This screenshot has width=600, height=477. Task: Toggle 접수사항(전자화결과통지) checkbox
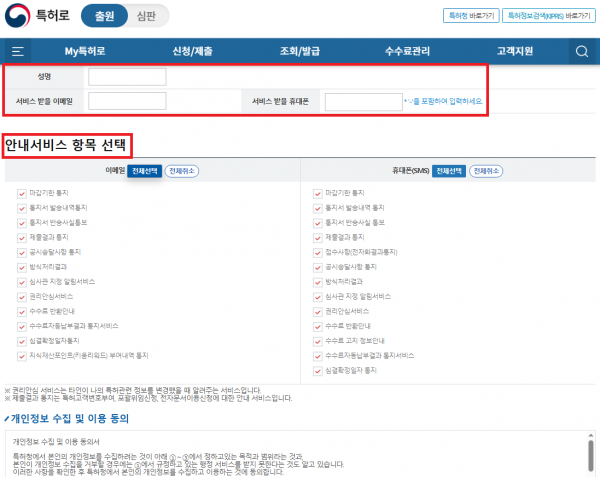coord(319,252)
